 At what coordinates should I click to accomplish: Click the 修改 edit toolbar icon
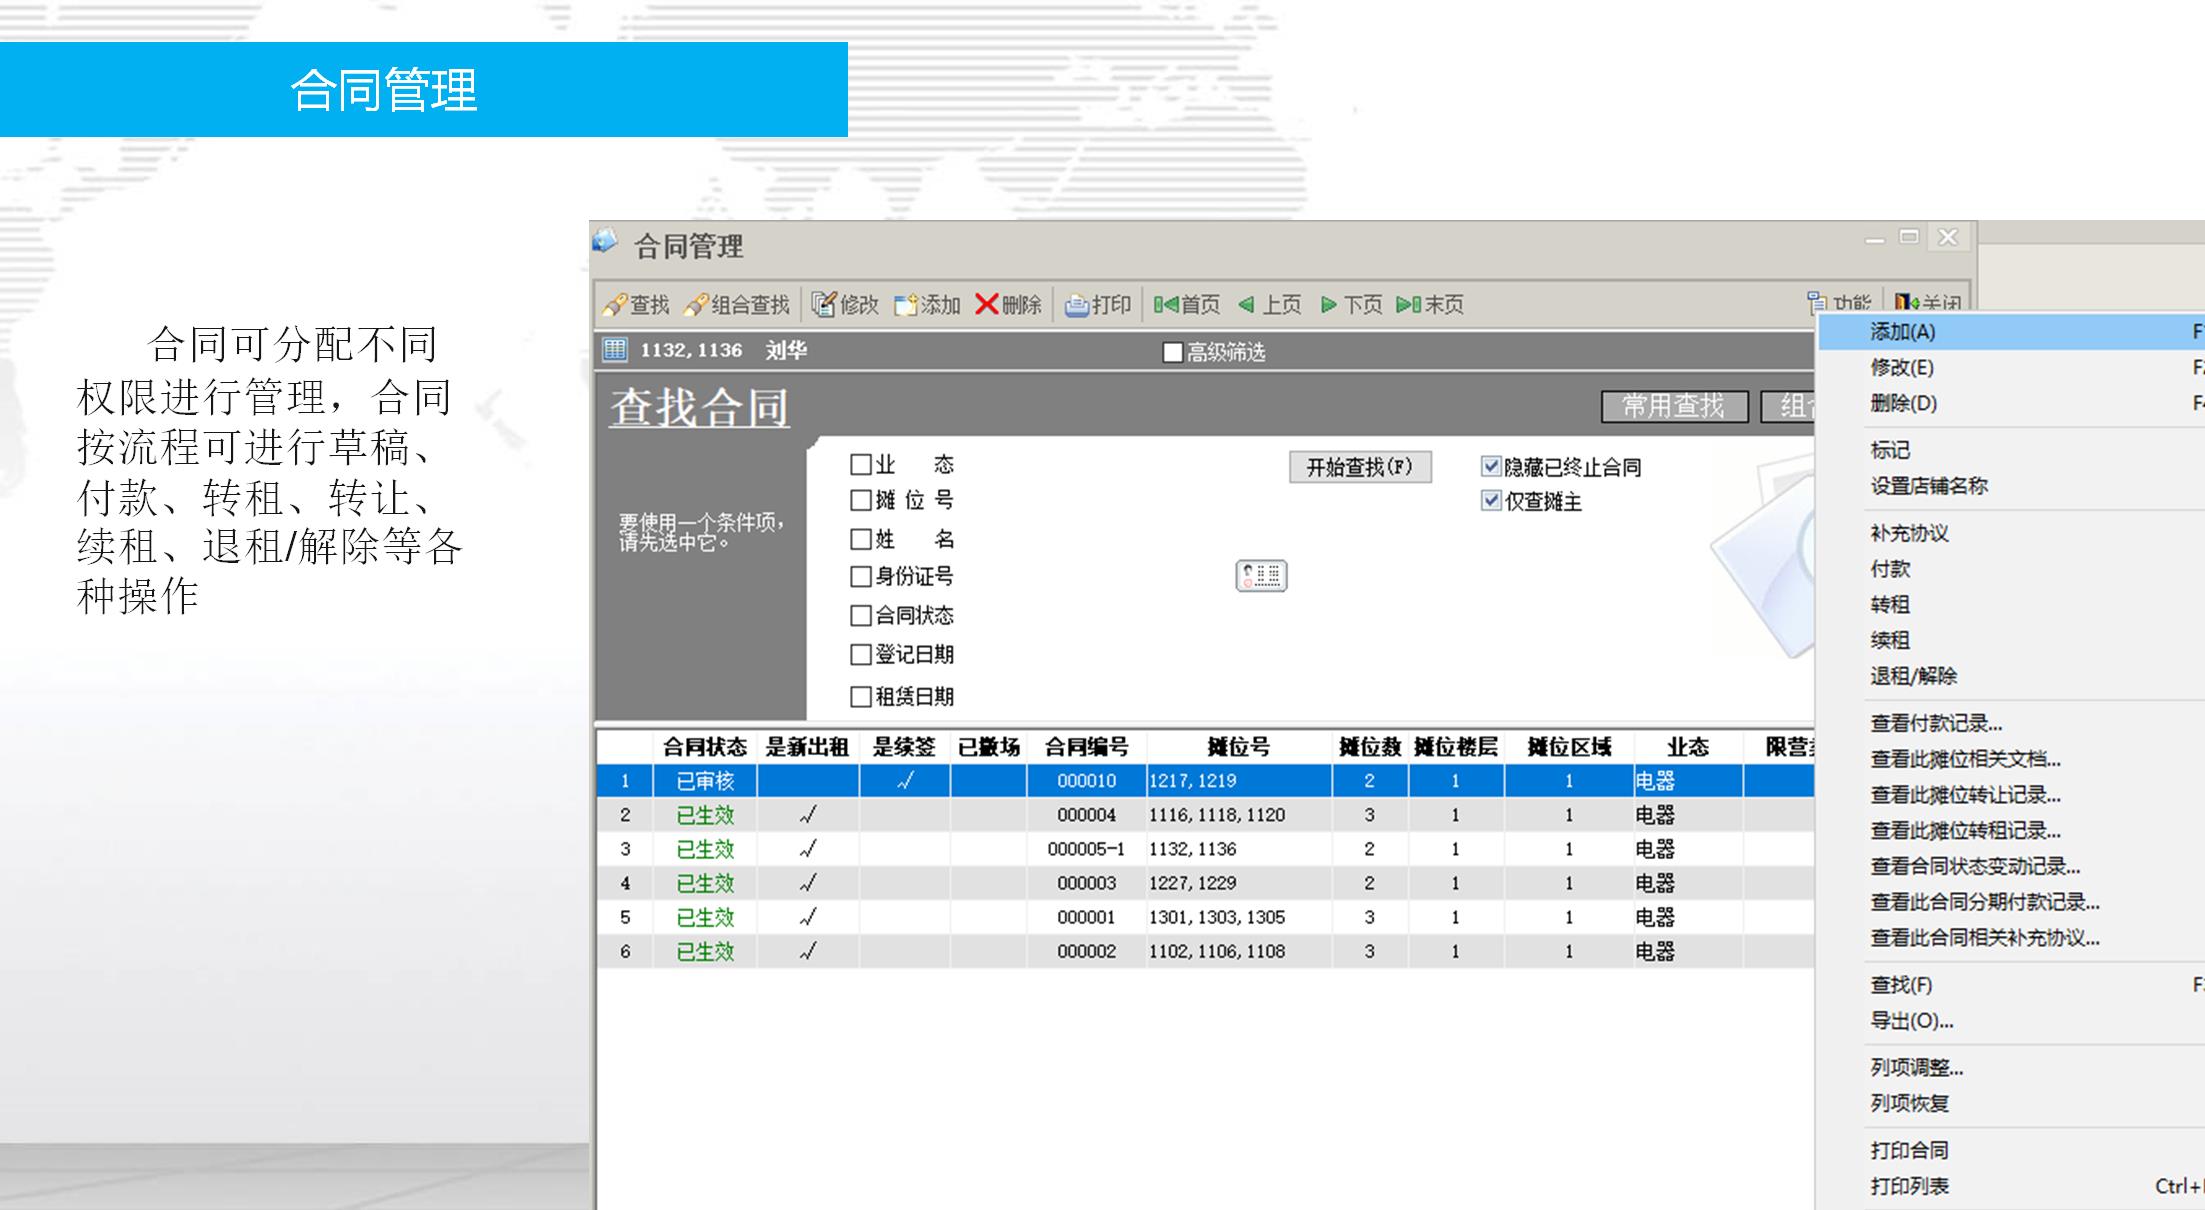[x=825, y=305]
